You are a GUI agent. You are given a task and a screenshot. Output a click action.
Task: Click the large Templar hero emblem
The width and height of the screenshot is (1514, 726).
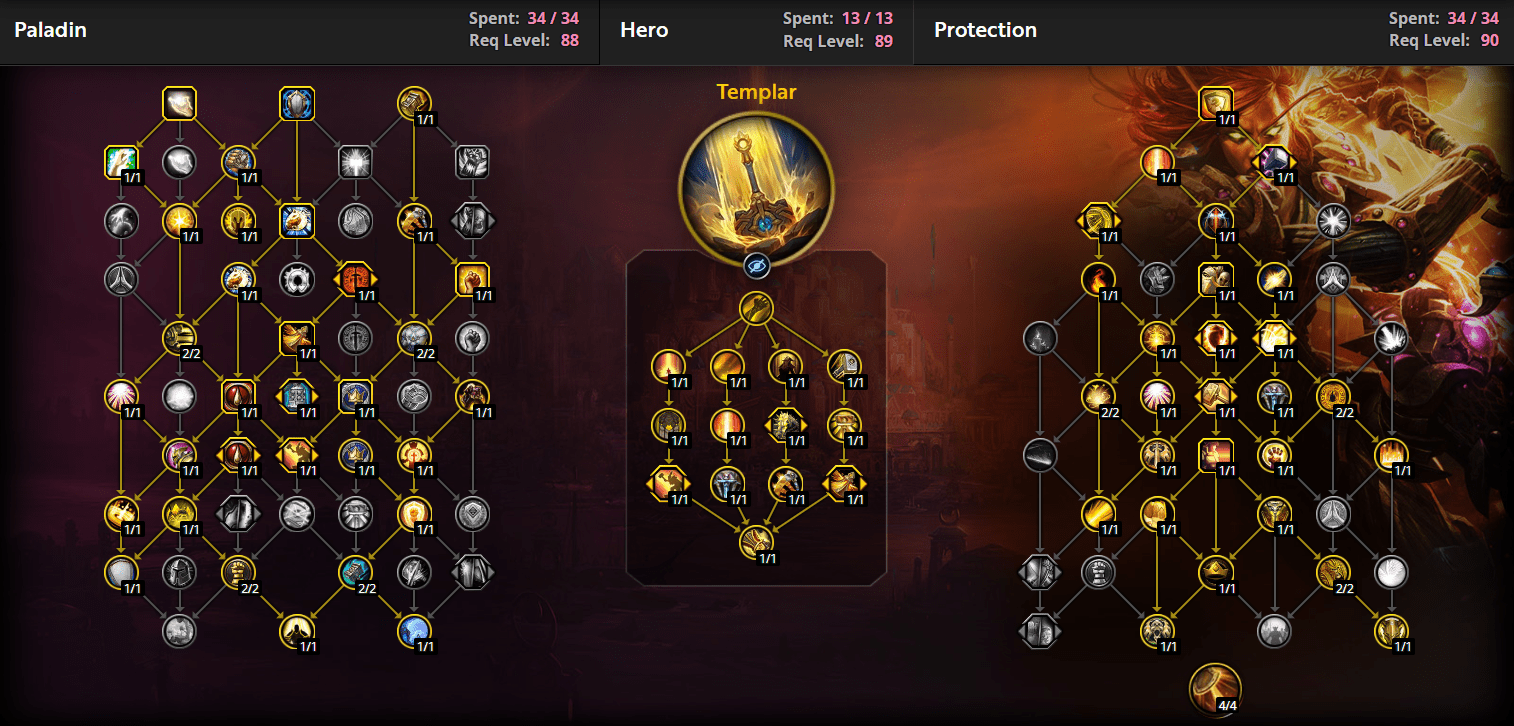click(x=756, y=188)
